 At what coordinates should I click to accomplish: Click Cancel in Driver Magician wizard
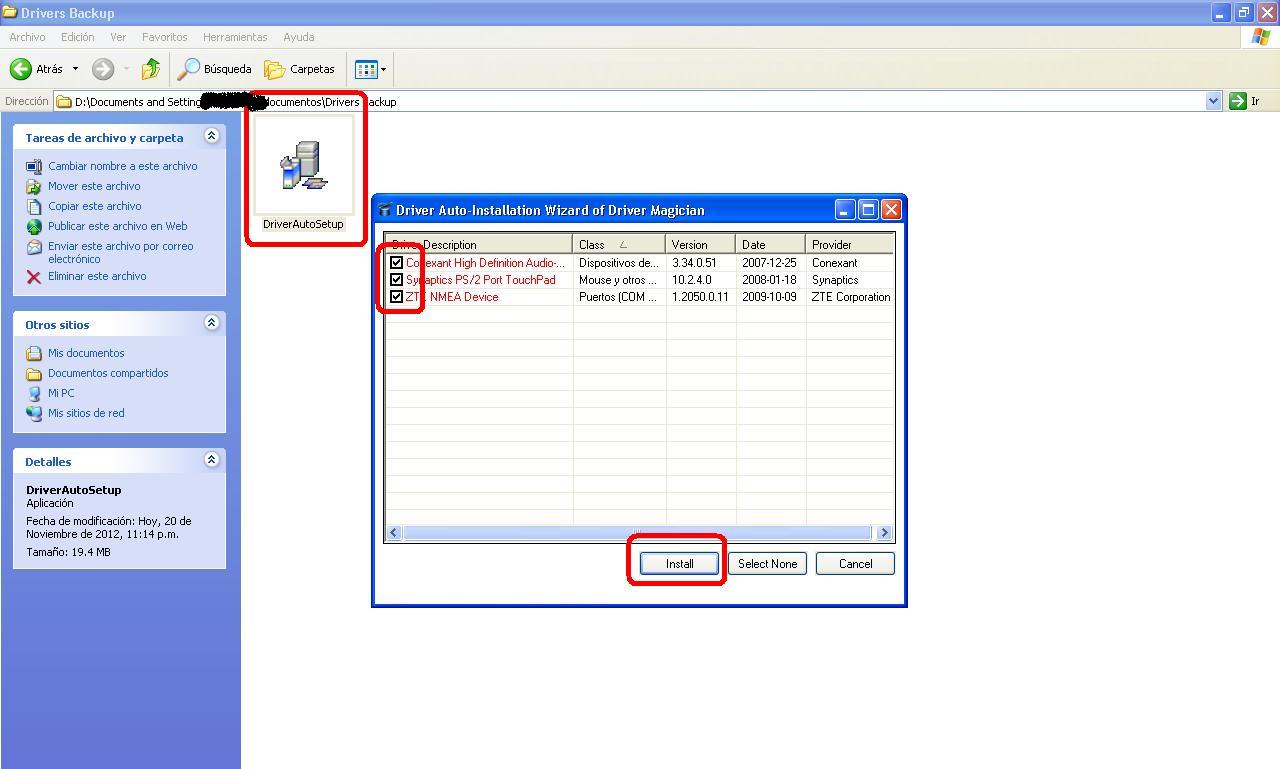coord(855,564)
